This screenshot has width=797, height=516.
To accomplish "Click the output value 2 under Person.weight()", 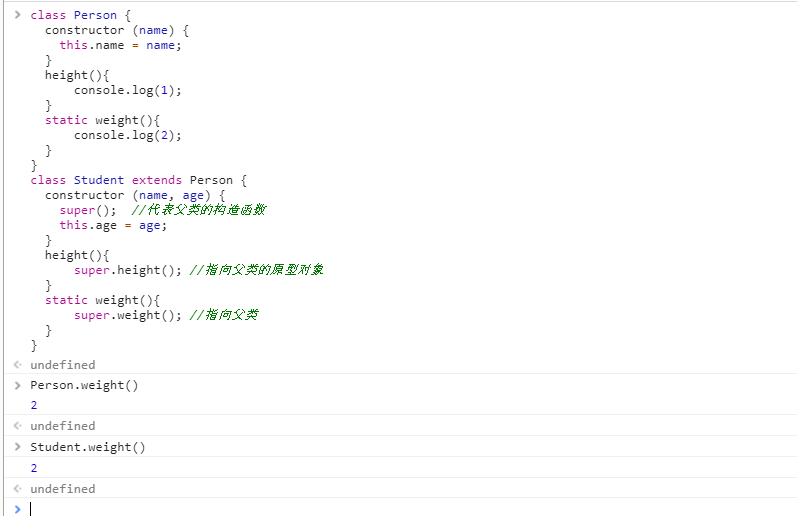I will tap(34, 405).
